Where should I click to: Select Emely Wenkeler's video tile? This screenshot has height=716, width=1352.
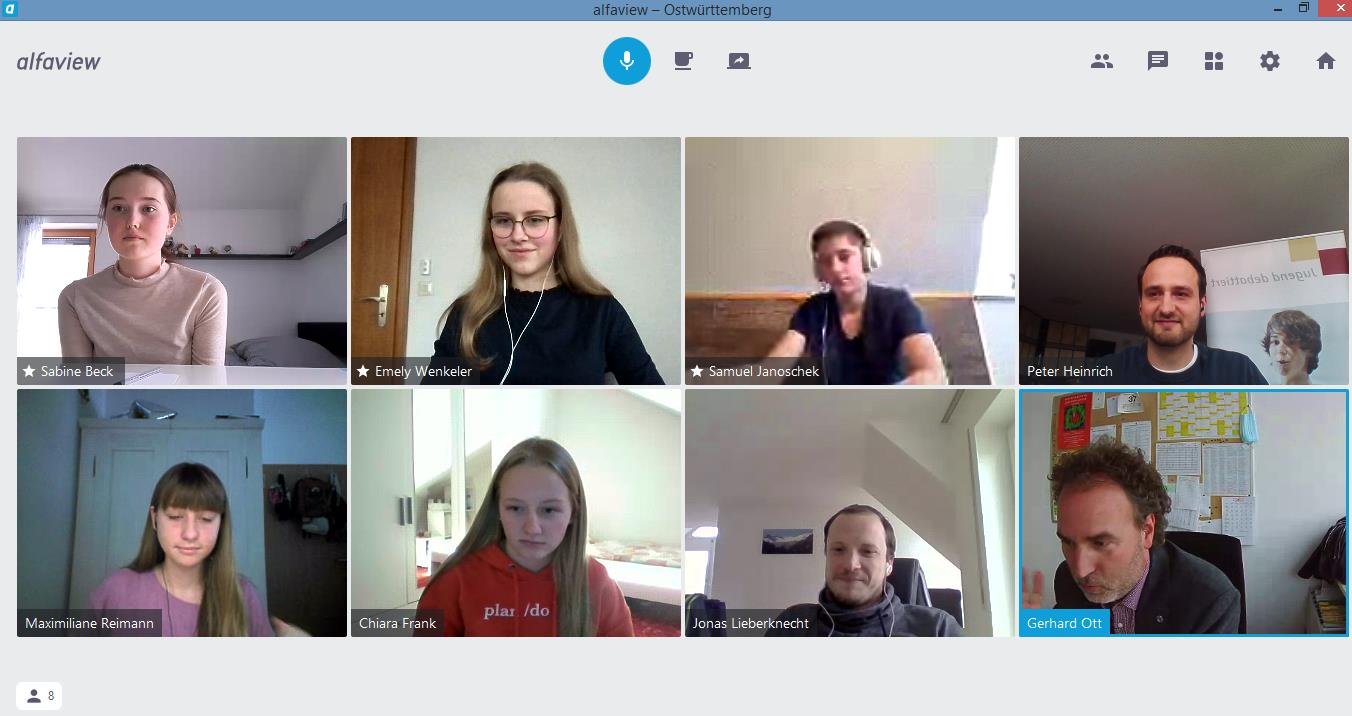(x=516, y=261)
